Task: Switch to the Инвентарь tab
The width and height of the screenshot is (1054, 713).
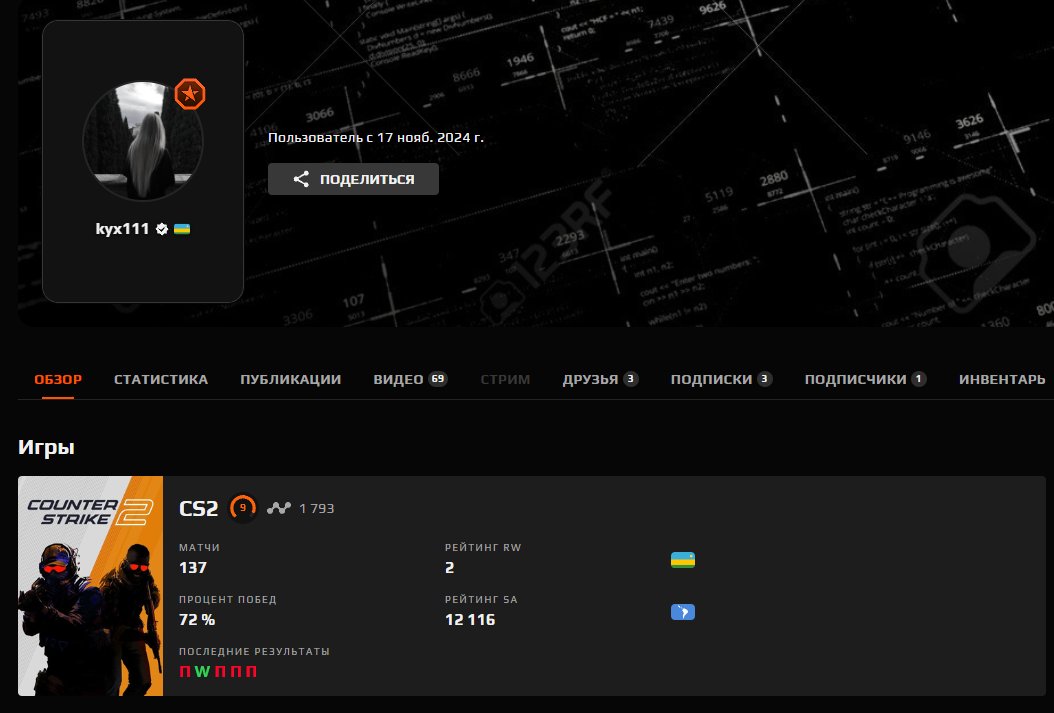Action: [x=1002, y=380]
